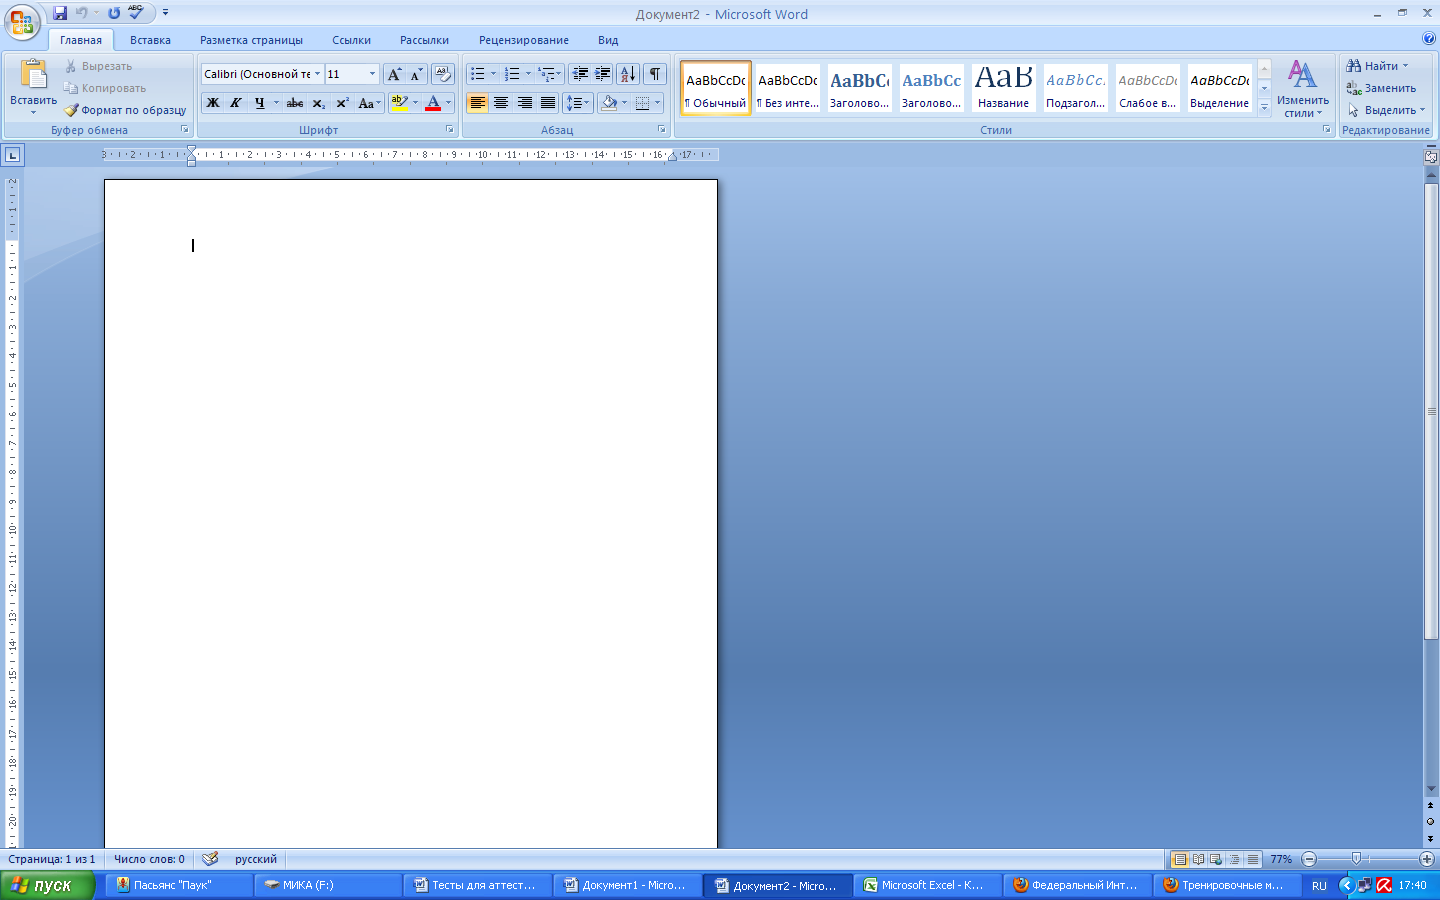Apply text highlight color
1440x900 pixels.
click(399, 103)
